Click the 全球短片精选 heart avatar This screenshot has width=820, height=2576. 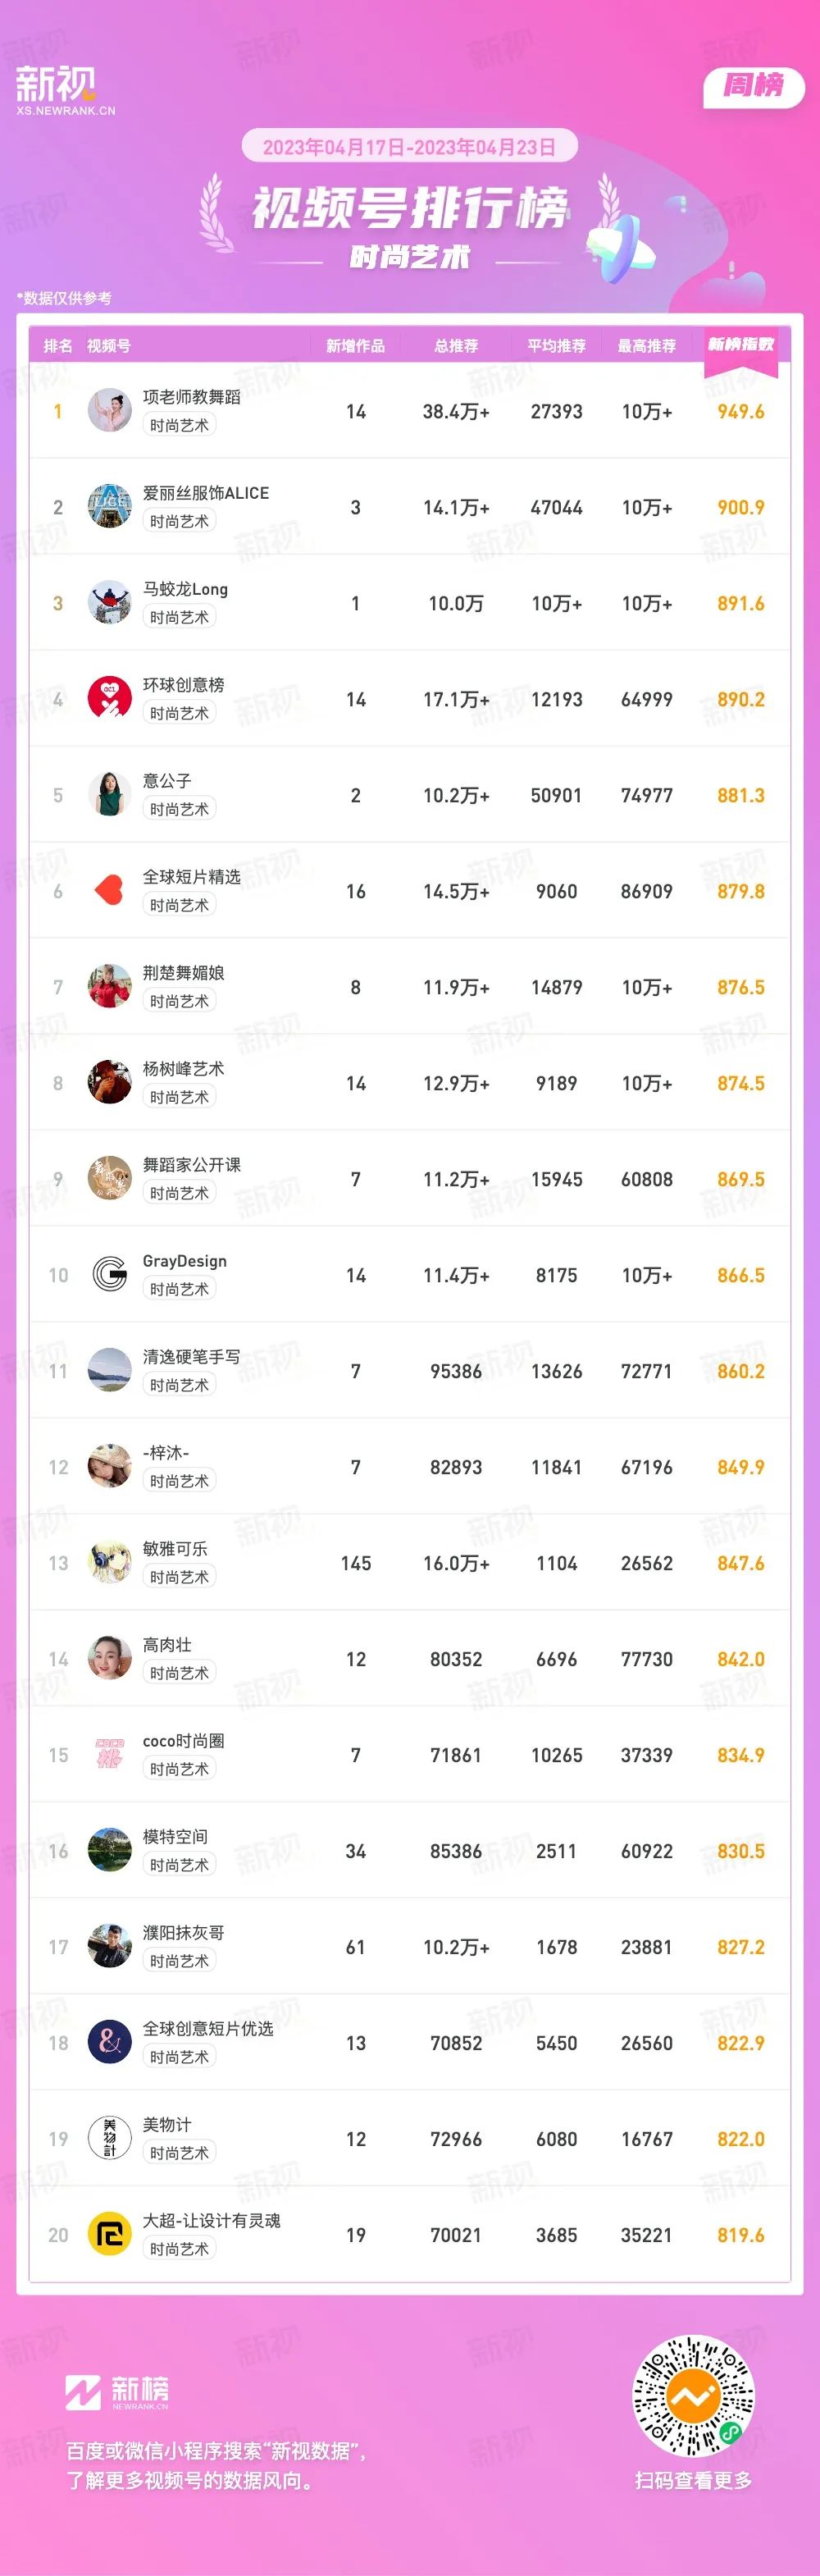[x=109, y=891]
